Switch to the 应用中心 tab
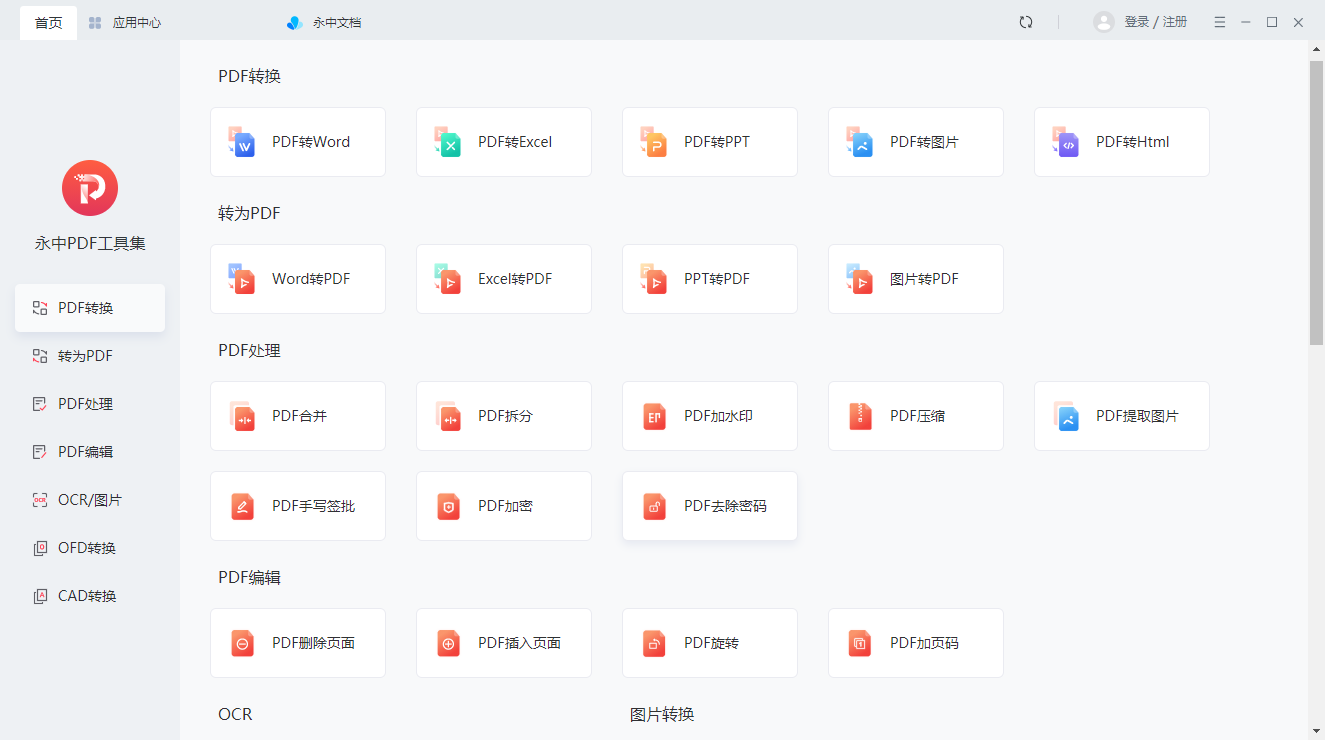 (x=125, y=21)
